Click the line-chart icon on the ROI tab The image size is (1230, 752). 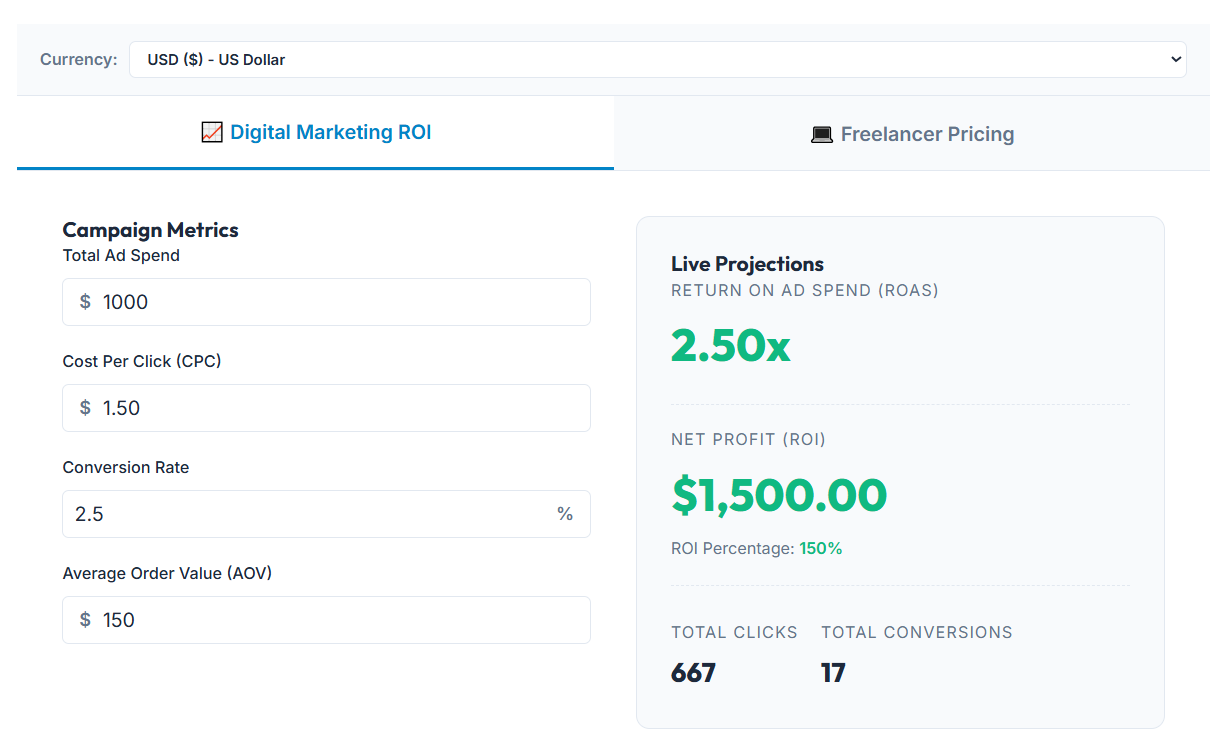(x=212, y=131)
